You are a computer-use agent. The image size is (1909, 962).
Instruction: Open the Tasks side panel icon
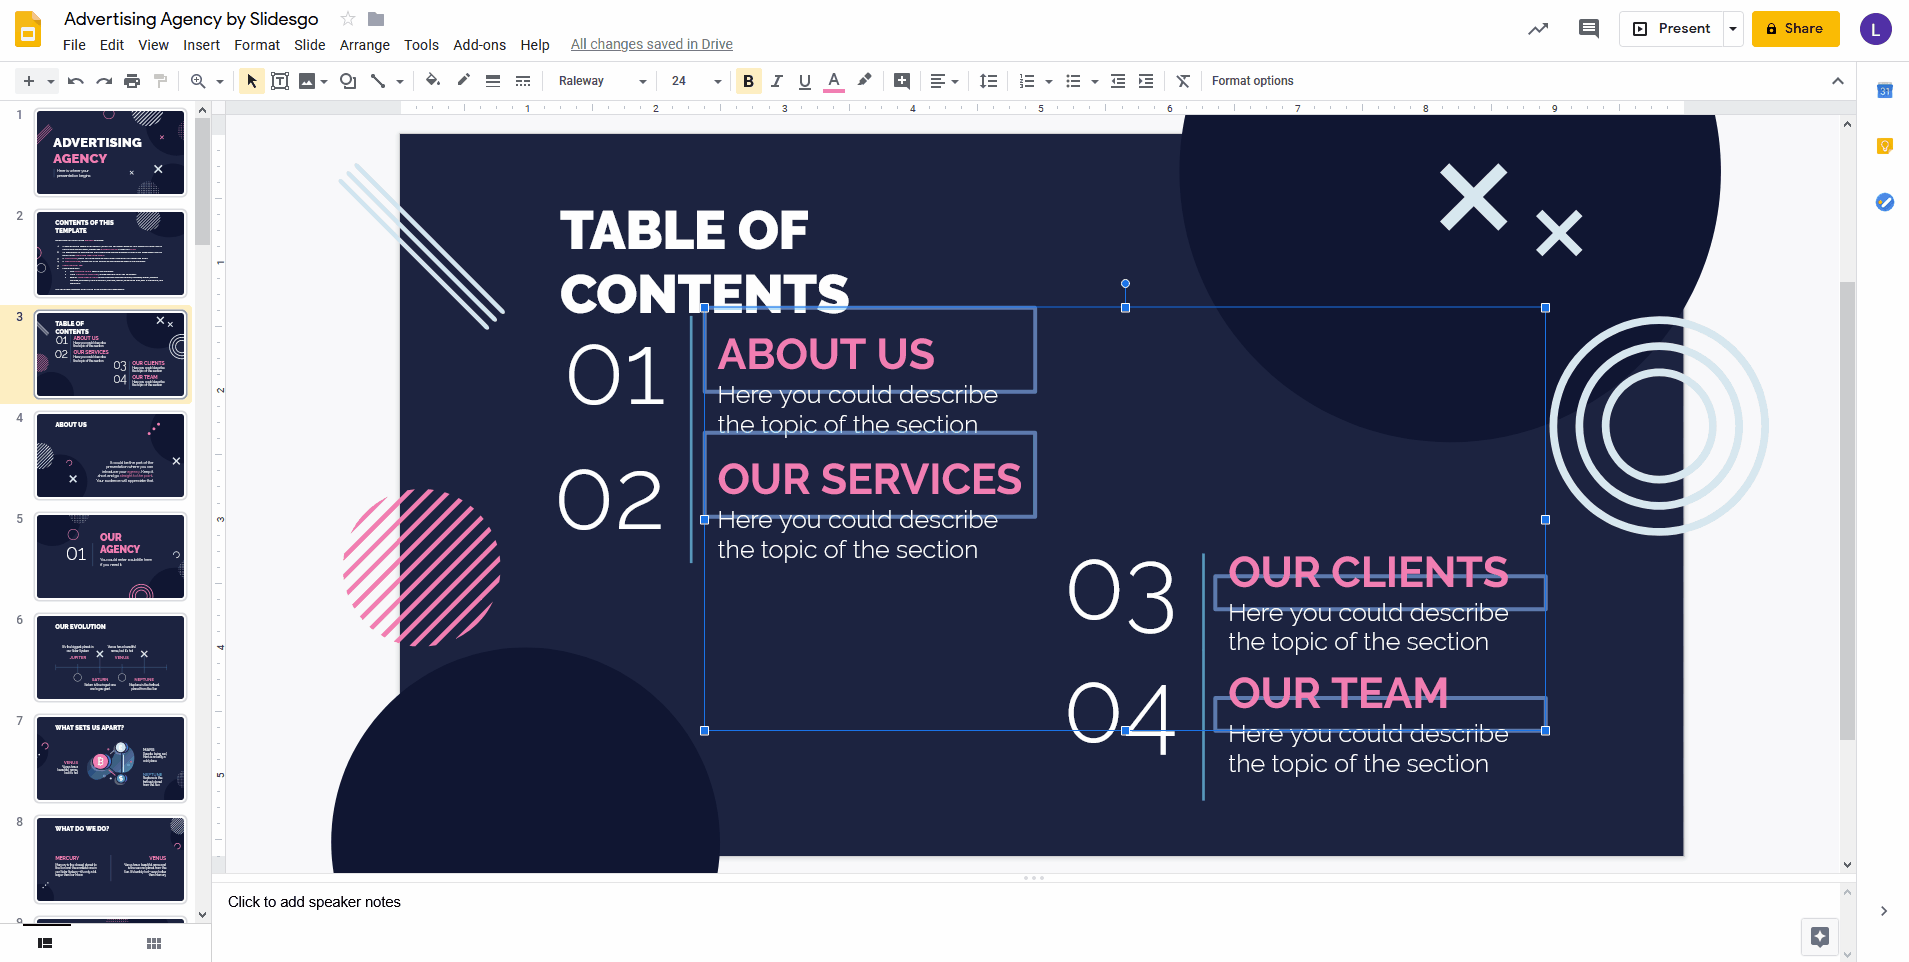tap(1884, 202)
